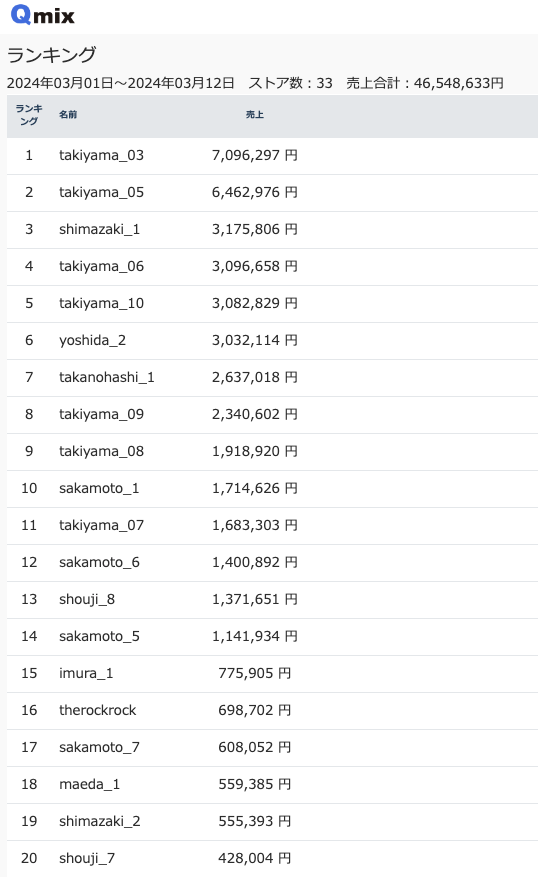538x877 pixels.
Task: Open the shimazaki_1 entry
Action: coord(99,229)
